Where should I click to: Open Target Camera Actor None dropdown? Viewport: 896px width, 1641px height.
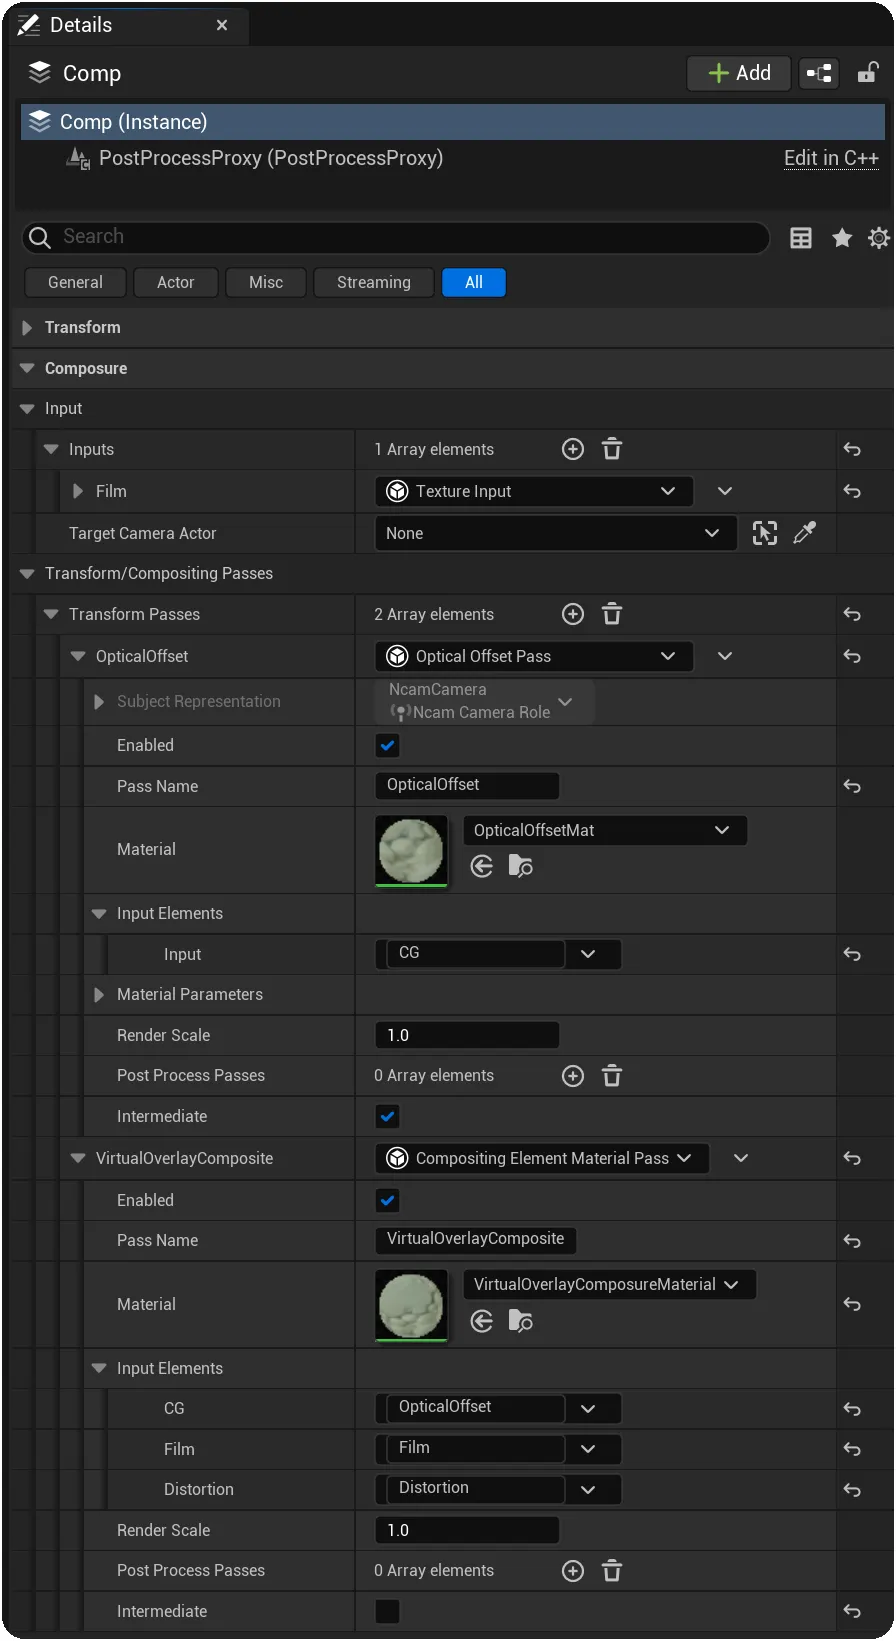click(x=555, y=533)
